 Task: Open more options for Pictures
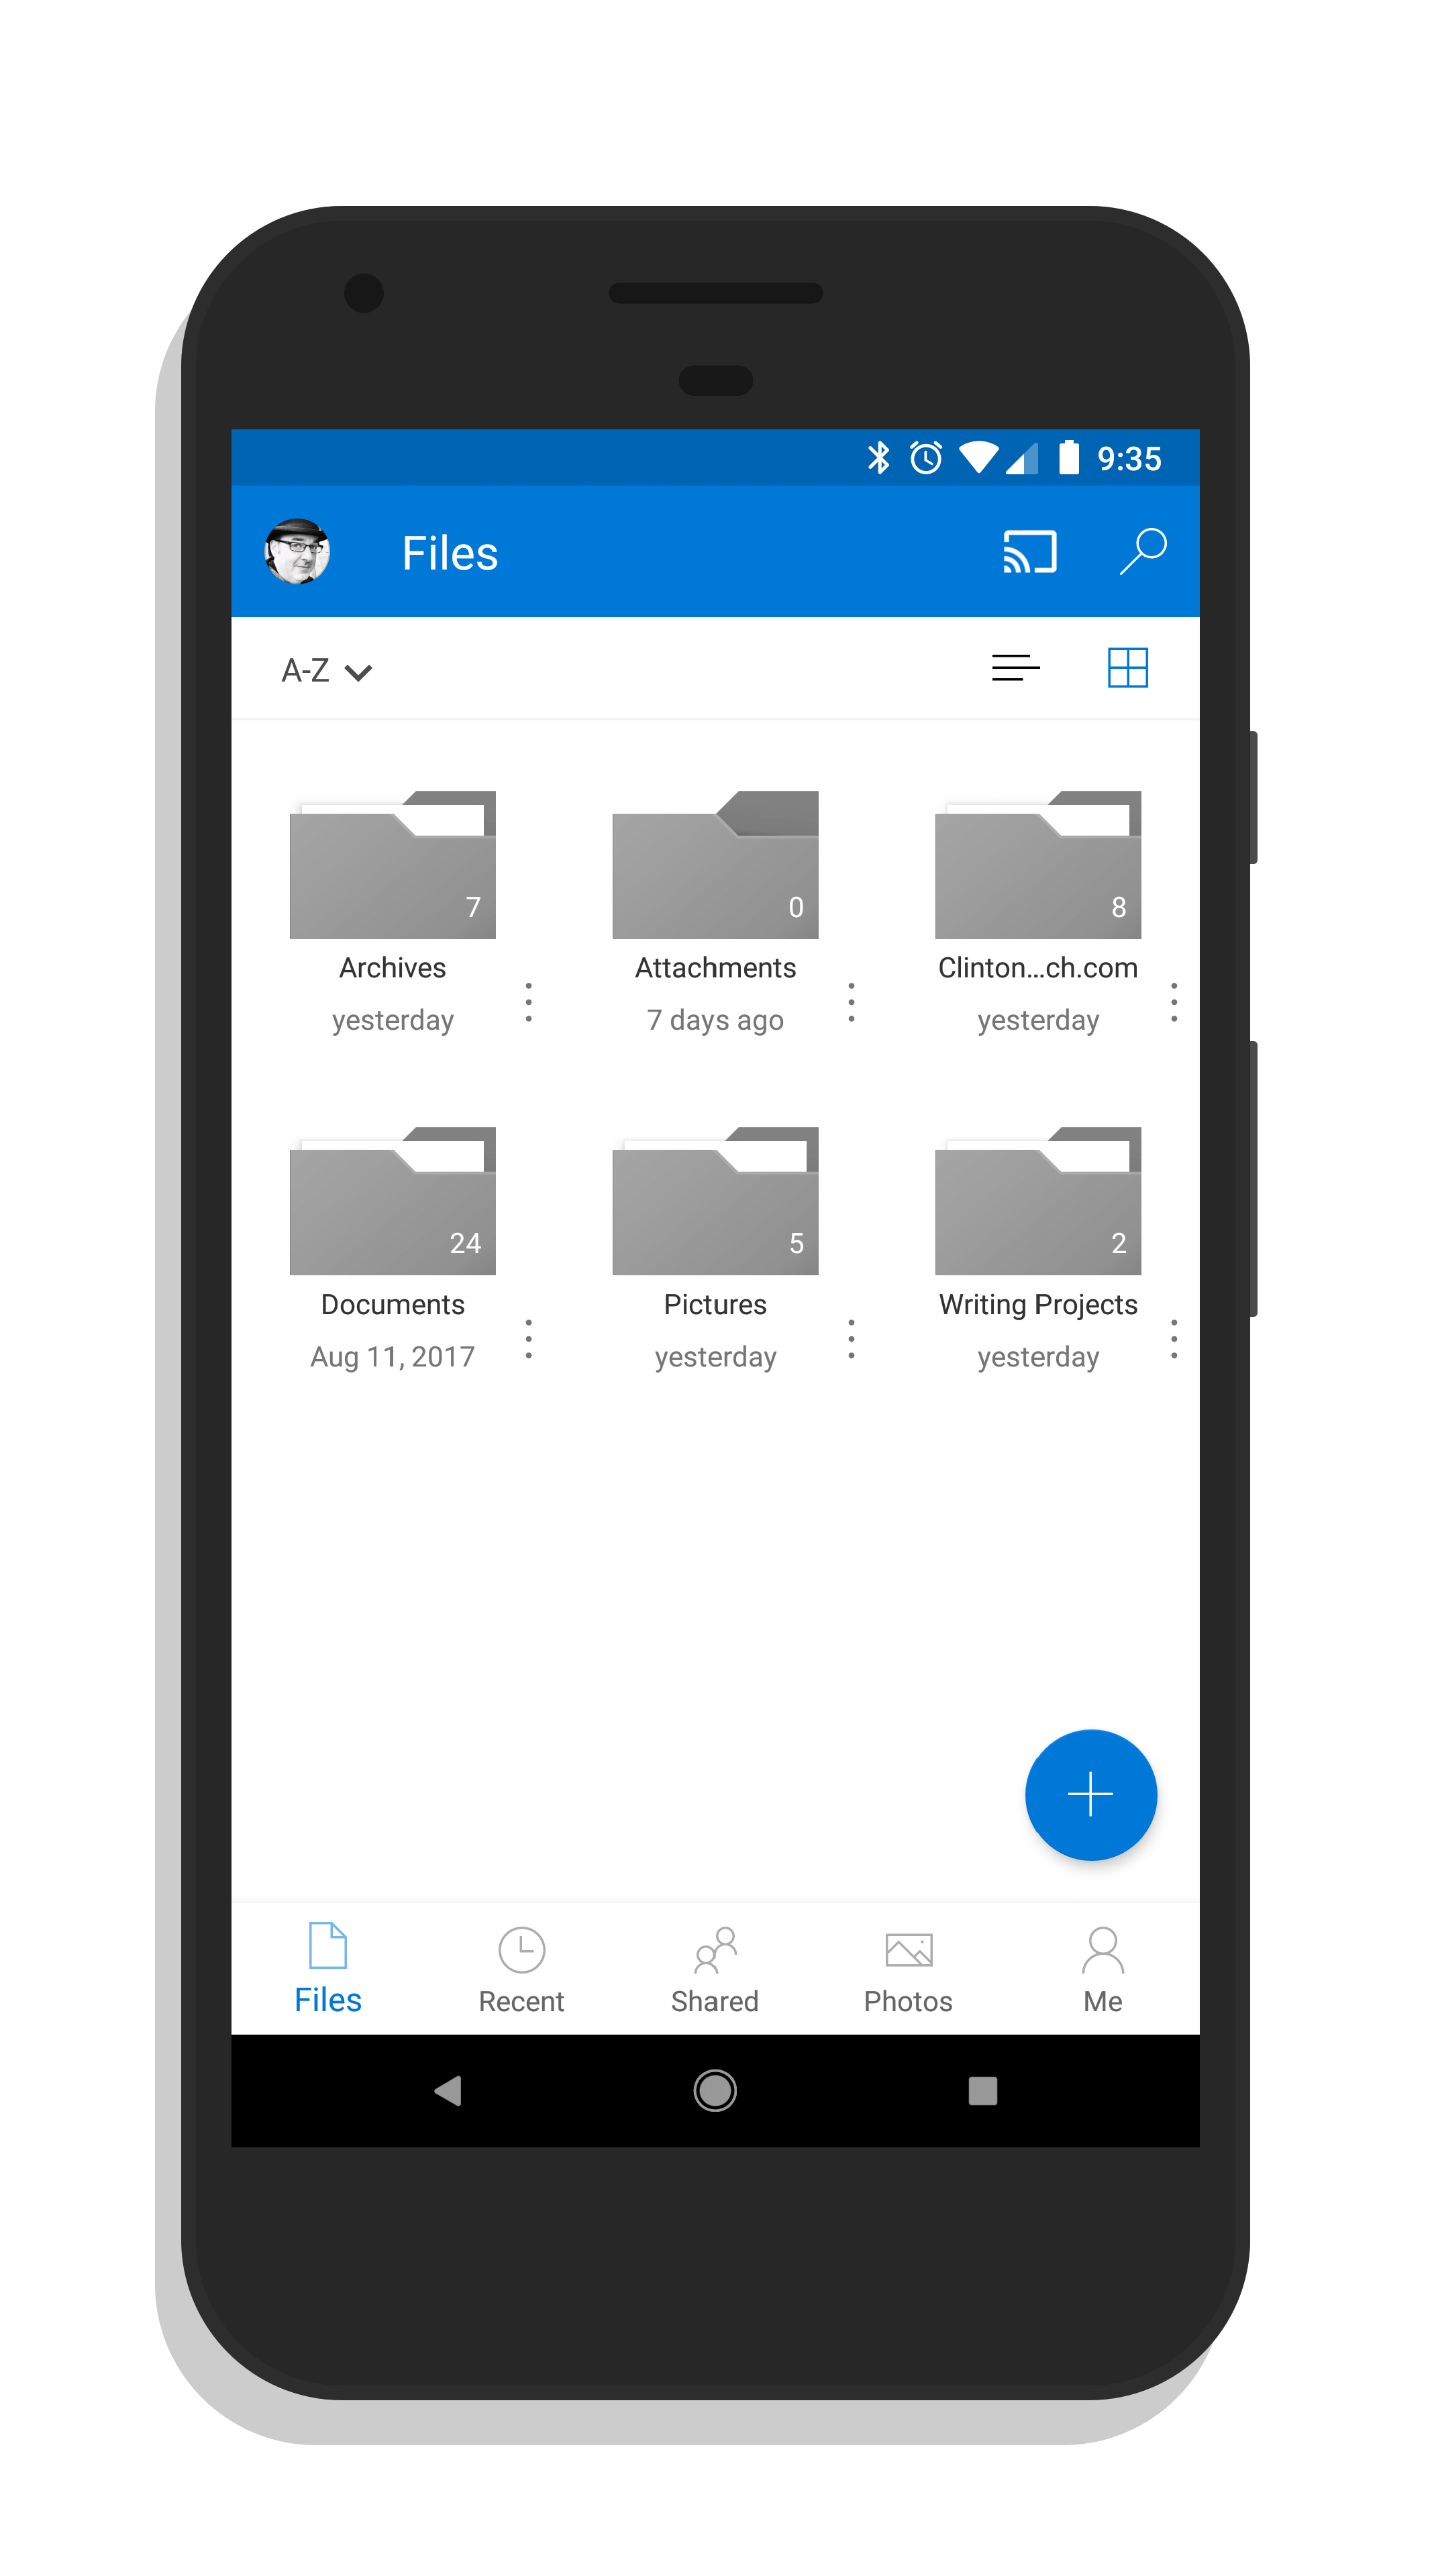point(851,1339)
